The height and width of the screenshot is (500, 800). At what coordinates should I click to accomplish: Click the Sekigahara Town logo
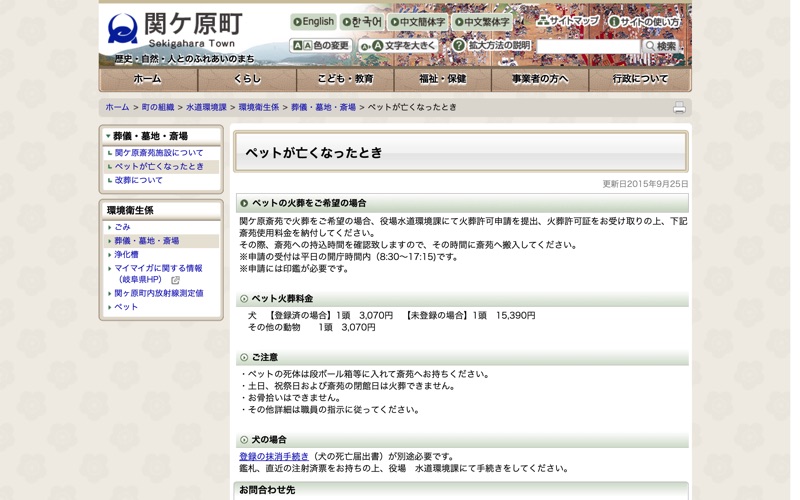coord(175,31)
